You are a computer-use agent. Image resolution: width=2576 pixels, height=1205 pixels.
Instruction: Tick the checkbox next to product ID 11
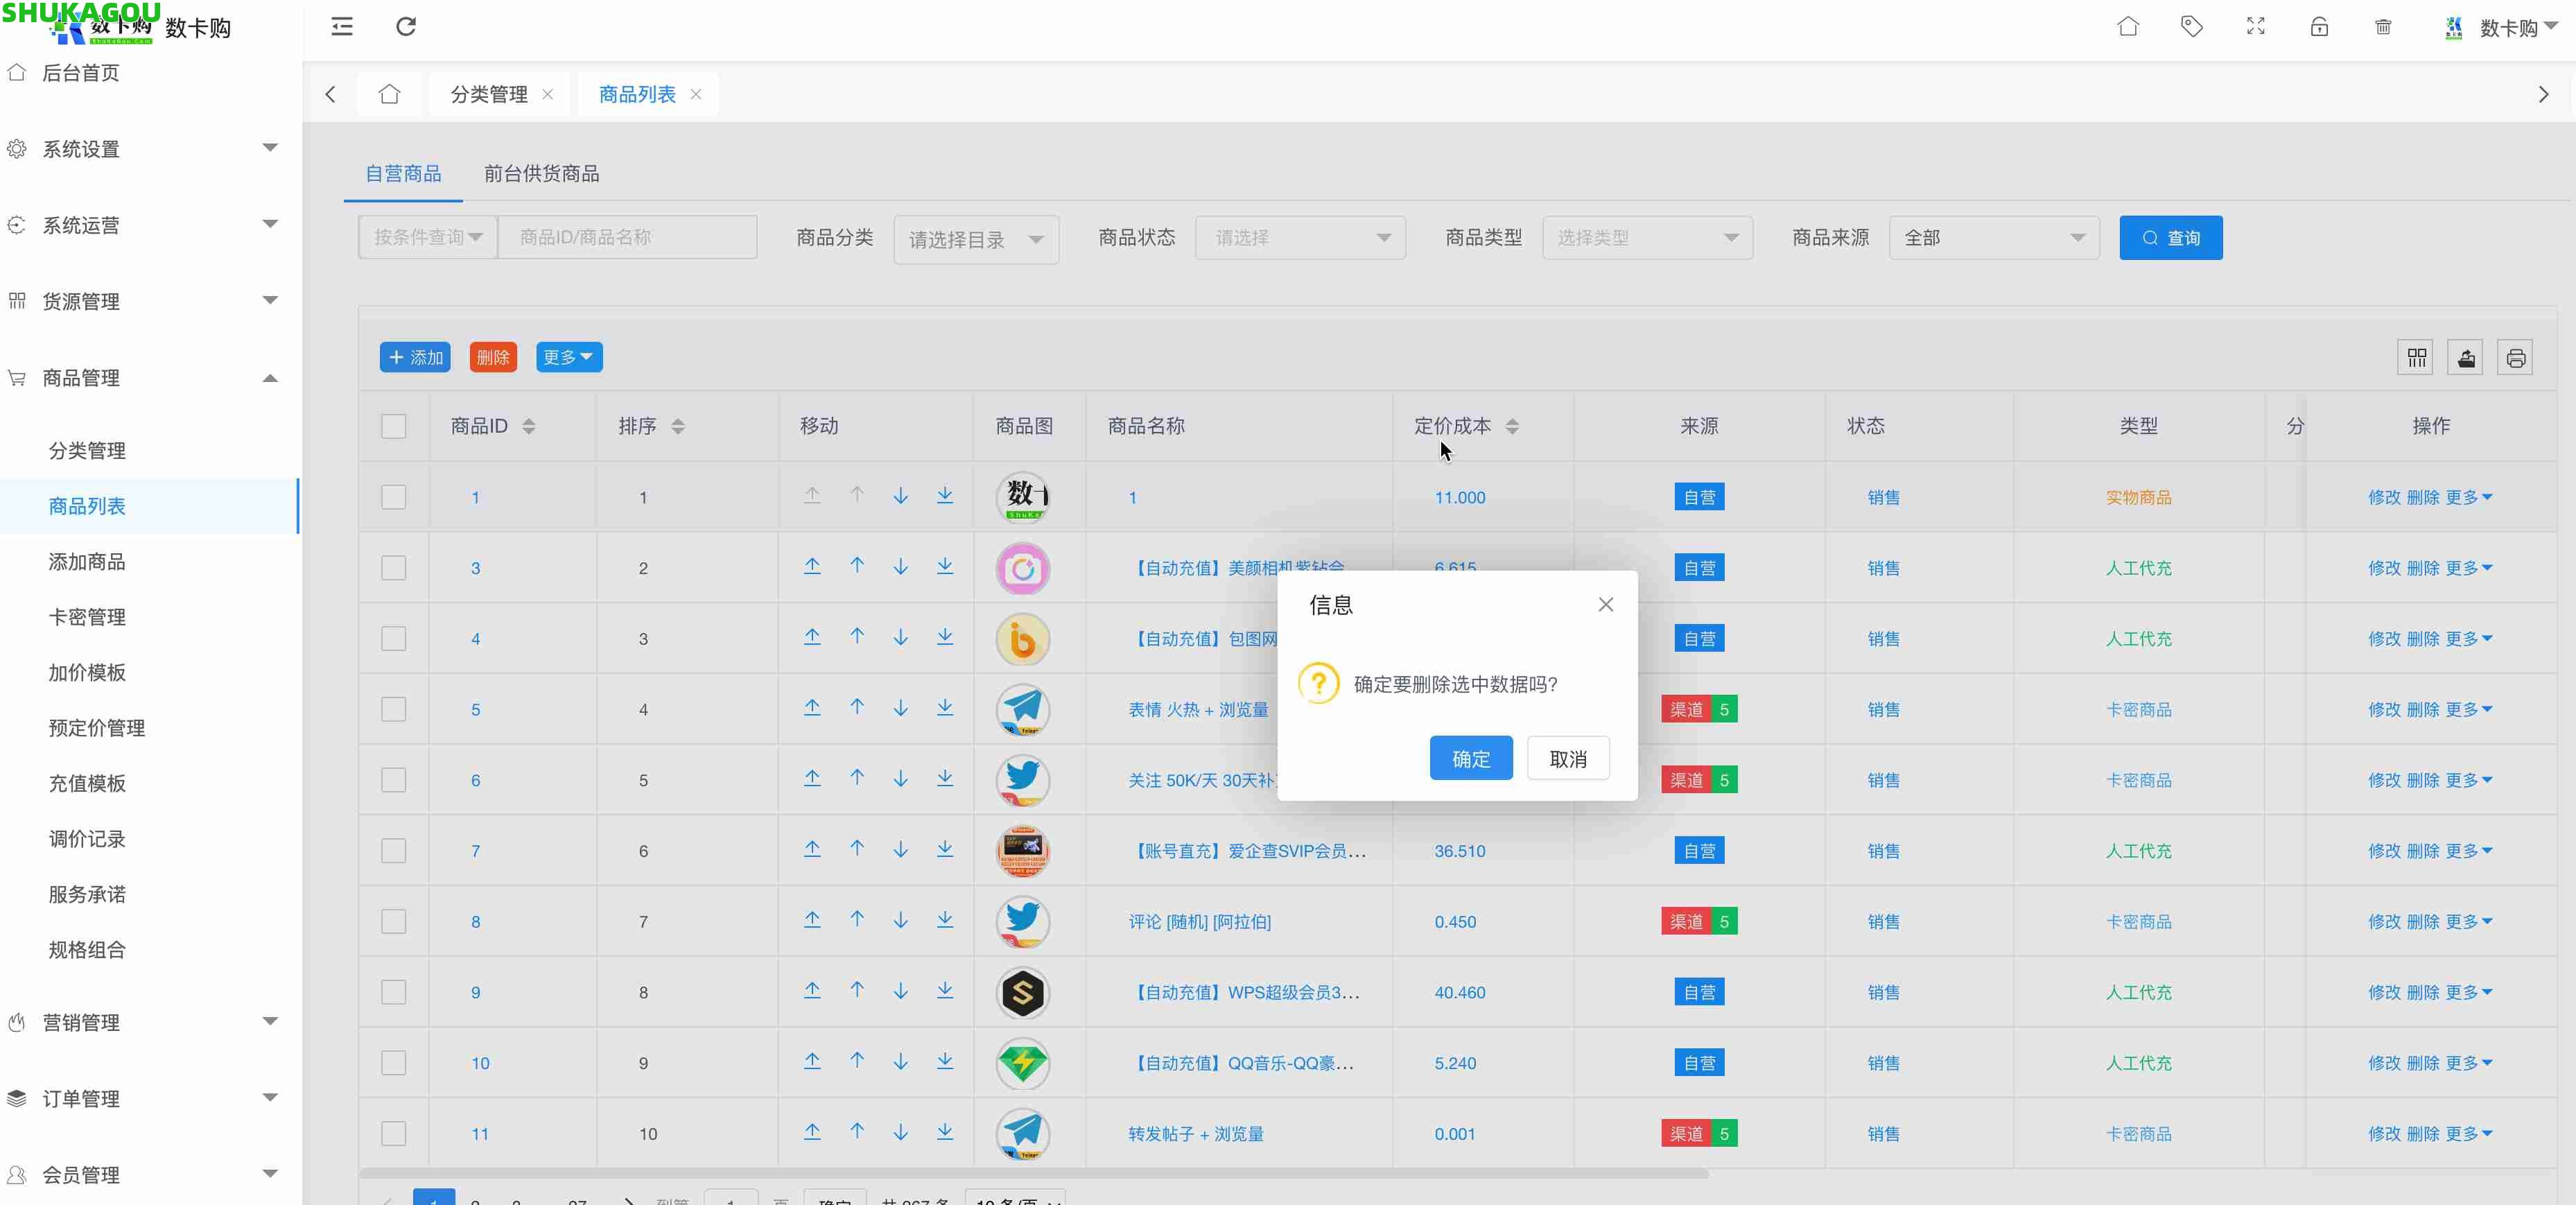[393, 1133]
